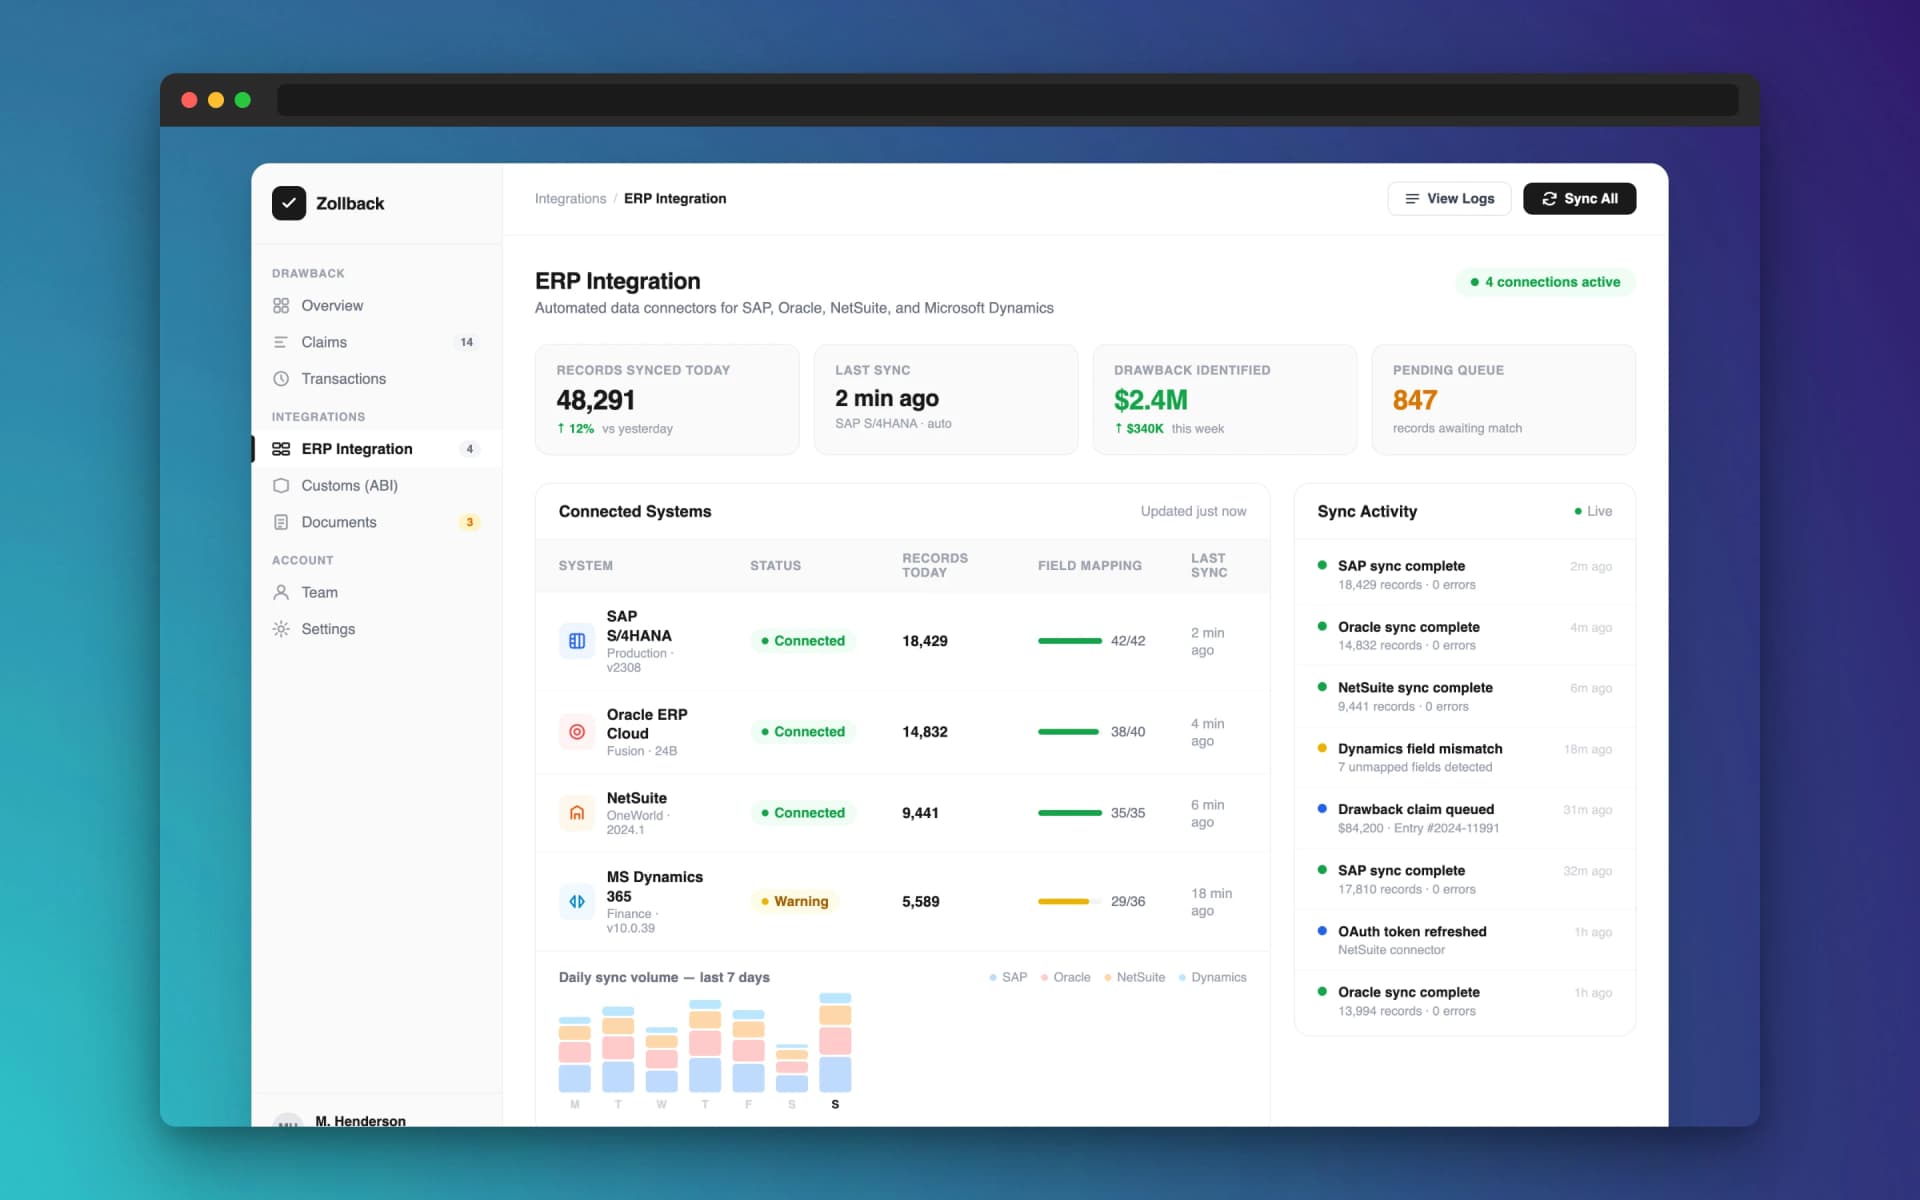
Task: Open Customs (ABI) integration page
Action: [349, 485]
